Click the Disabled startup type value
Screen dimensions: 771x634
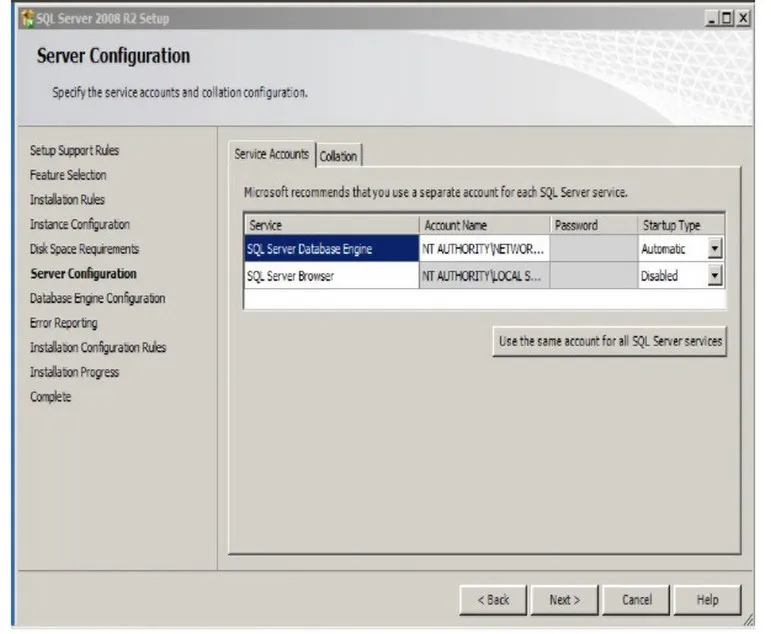[x=659, y=276]
